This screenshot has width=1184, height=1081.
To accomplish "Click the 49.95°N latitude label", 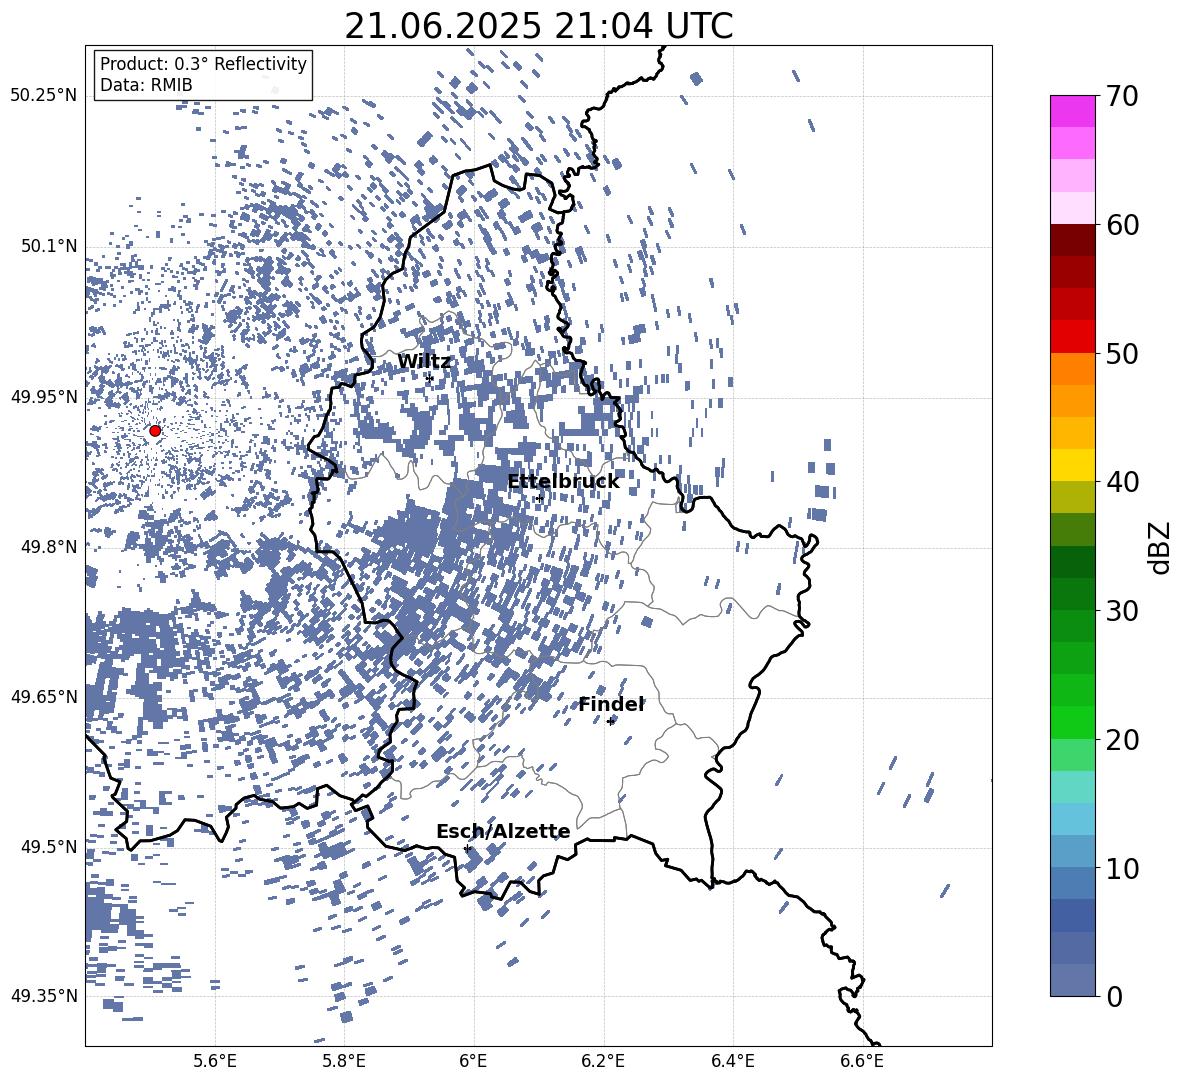I will (44, 396).
